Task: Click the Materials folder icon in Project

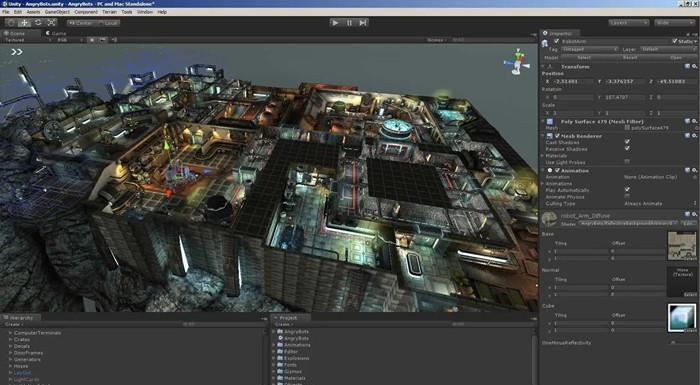Action: click(280, 378)
